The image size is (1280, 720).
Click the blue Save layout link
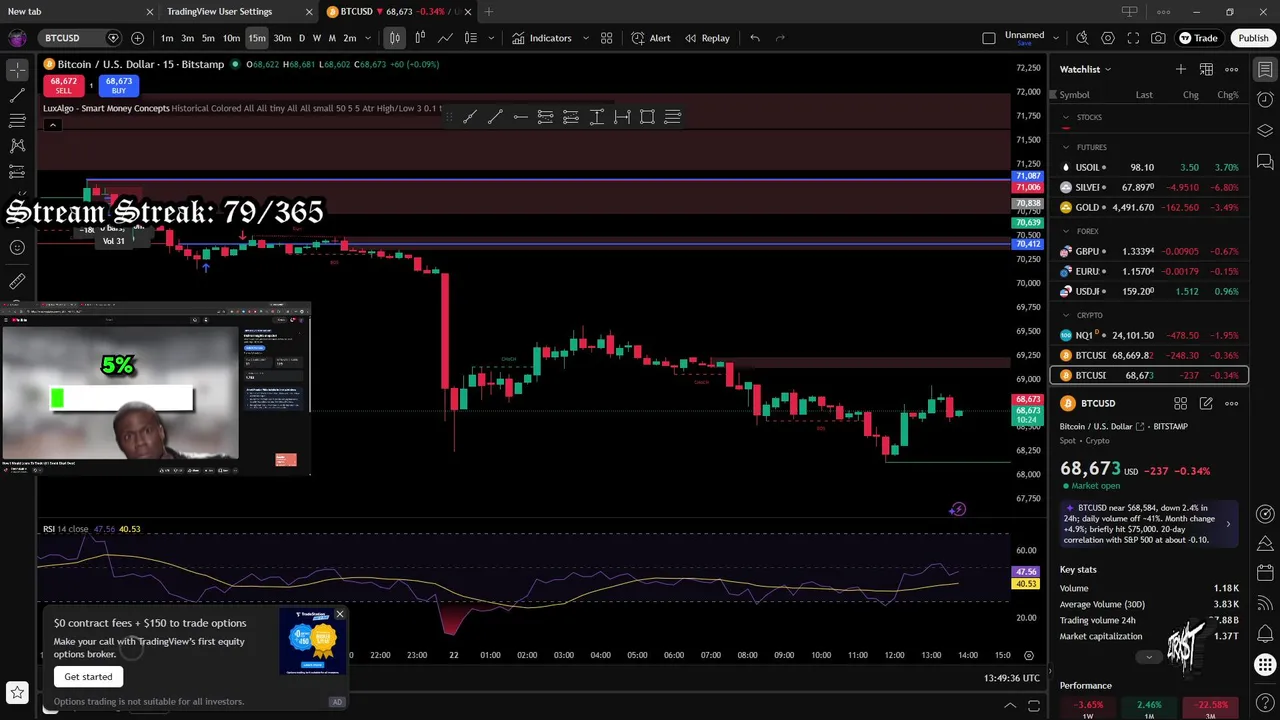pyautogui.click(x=1024, y=43)
